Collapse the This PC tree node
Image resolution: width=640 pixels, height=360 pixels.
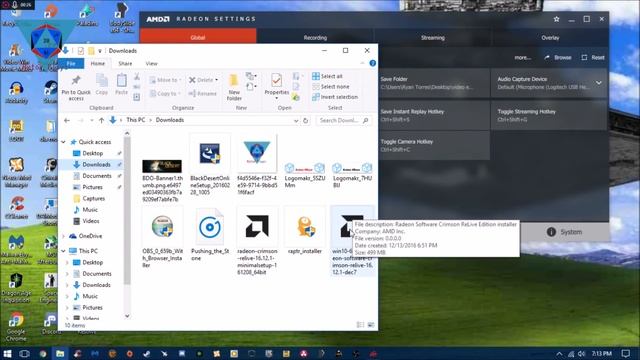click(x=64, y=251)
